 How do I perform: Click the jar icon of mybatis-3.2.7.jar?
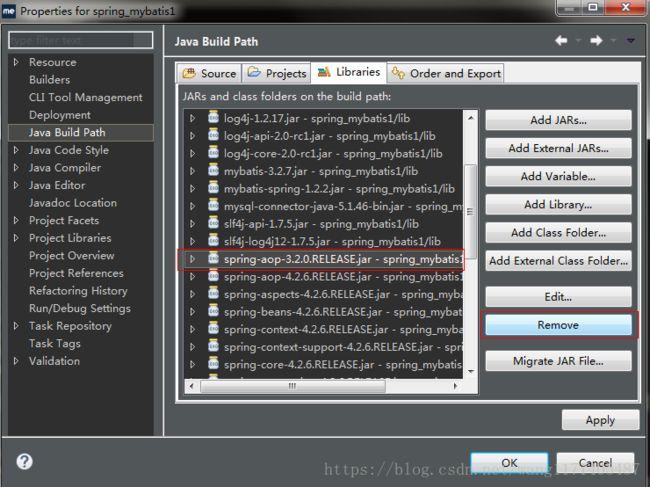[x=213, y=170]
